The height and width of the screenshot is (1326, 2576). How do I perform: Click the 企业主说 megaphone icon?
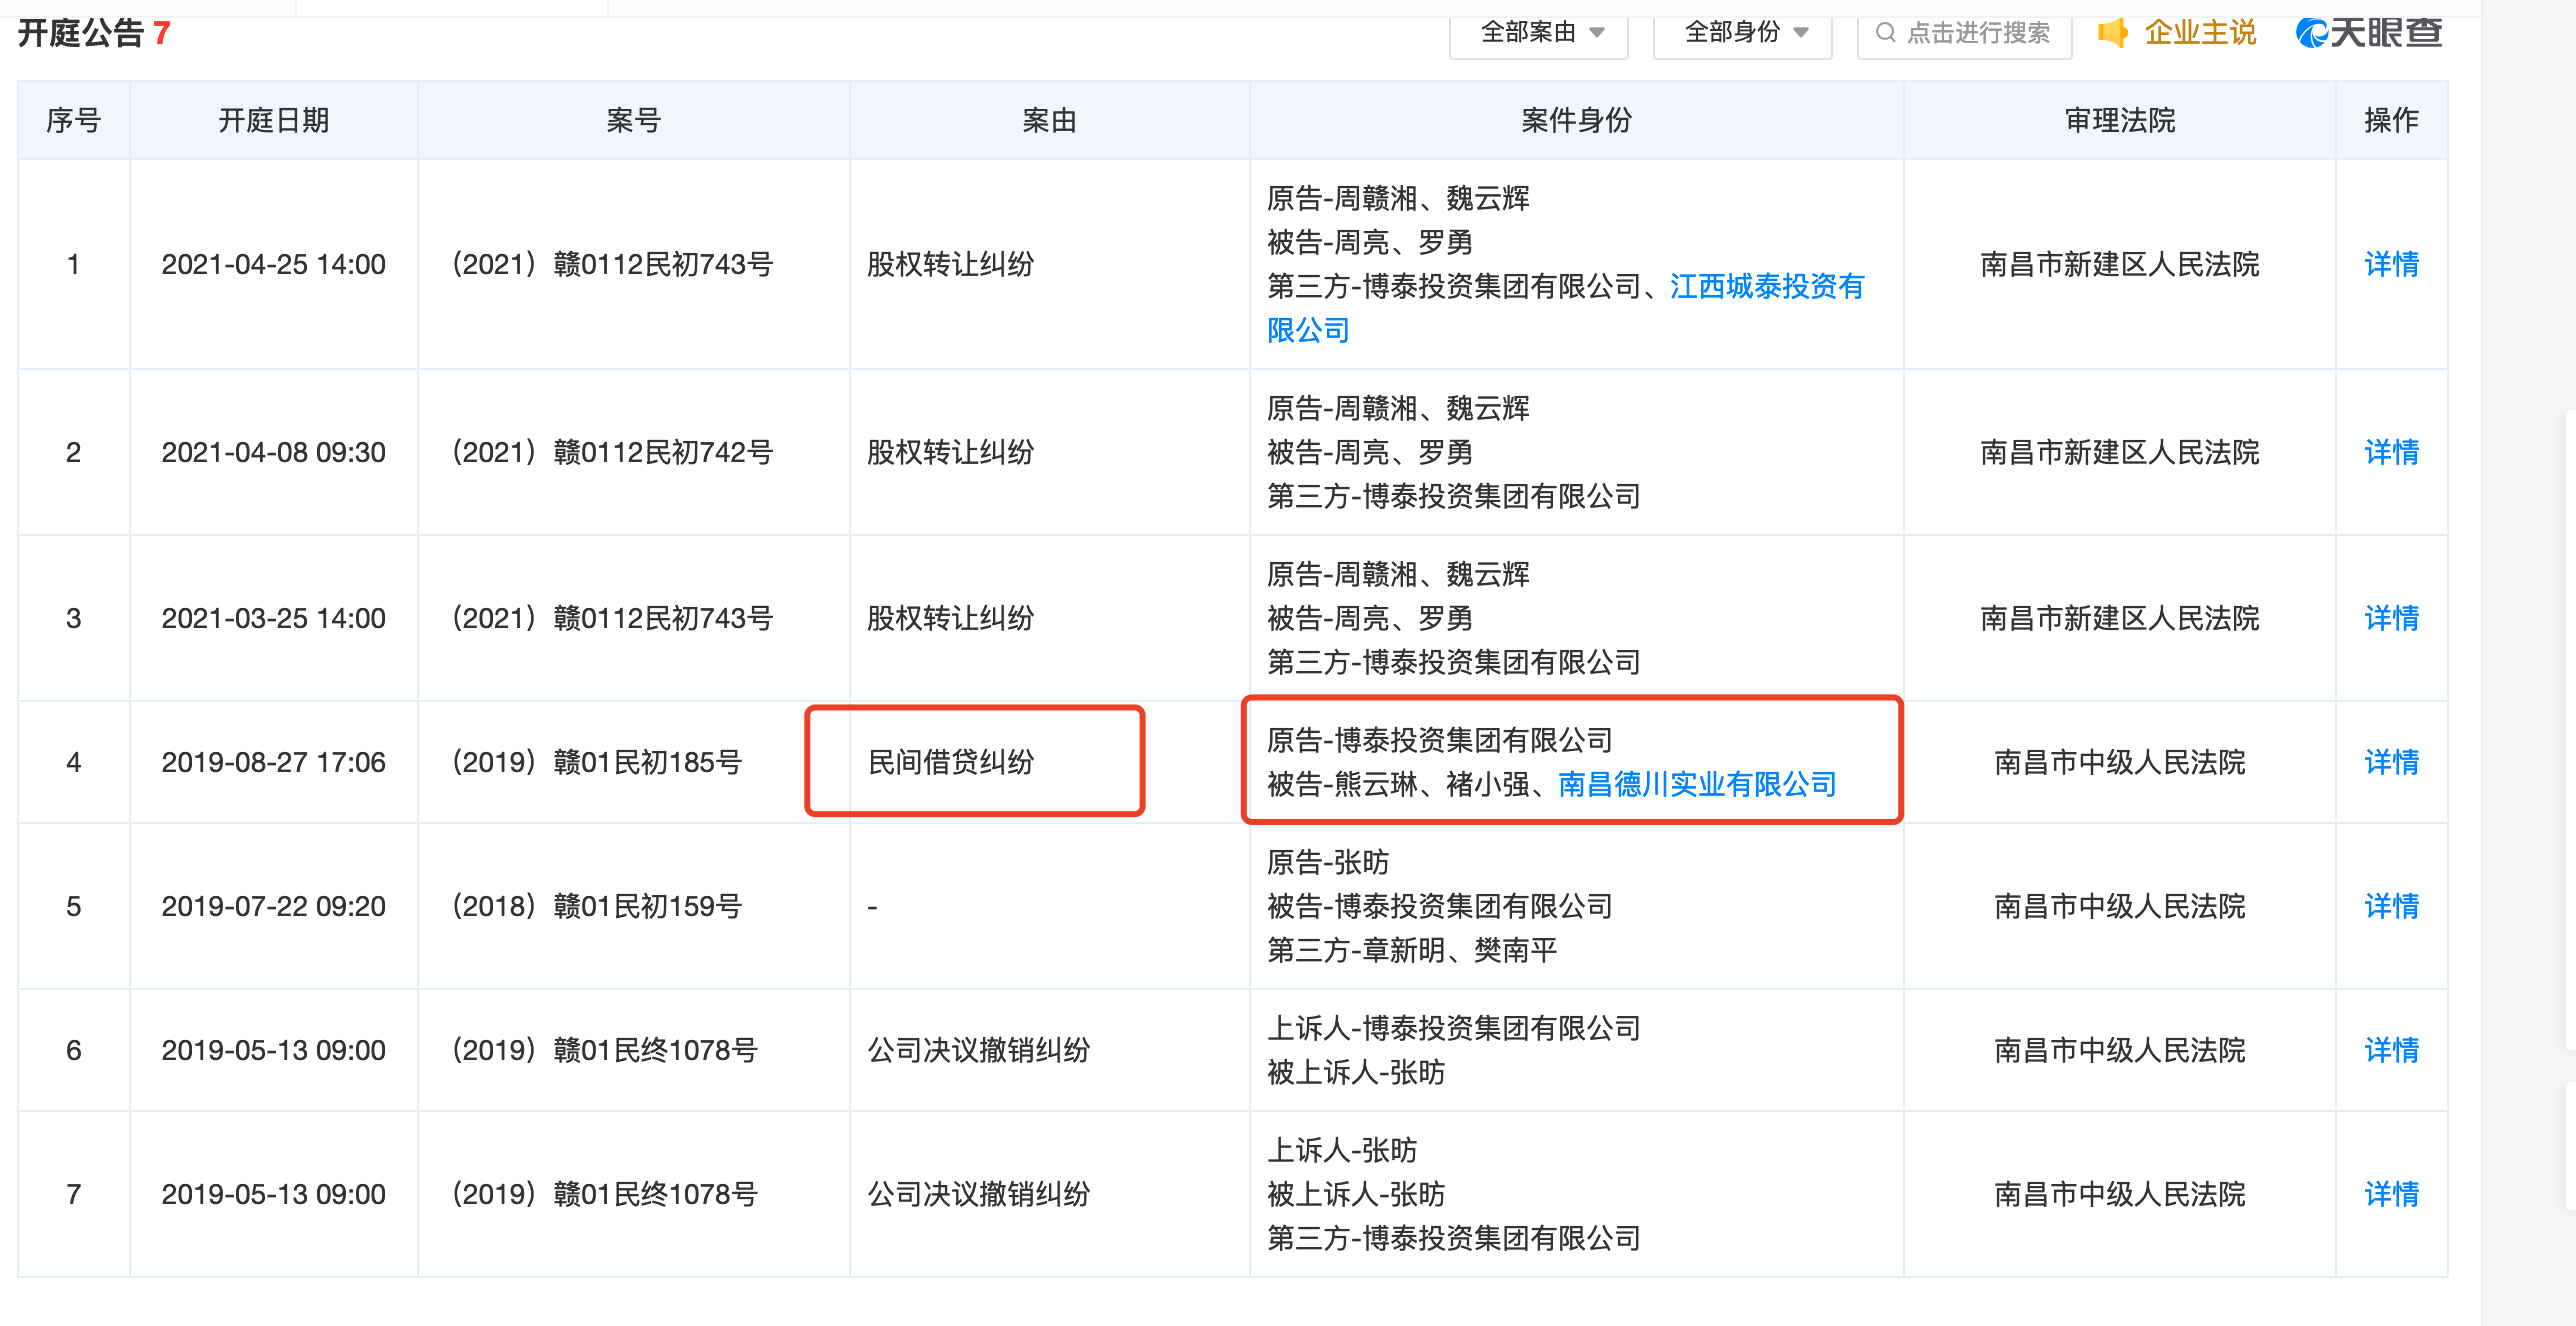click(2112, 33)
